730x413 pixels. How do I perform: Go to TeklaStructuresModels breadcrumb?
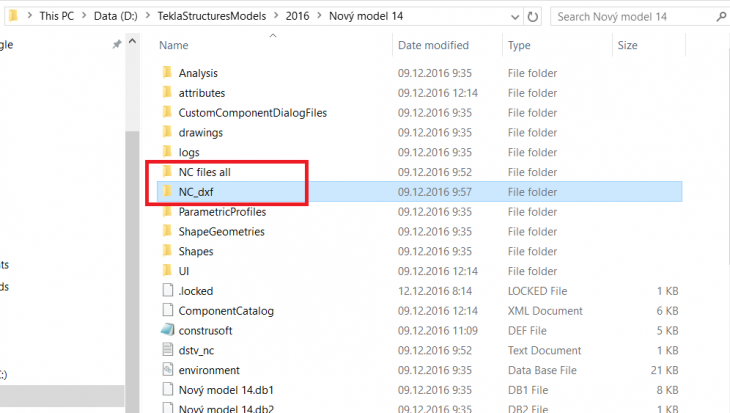click(x=212, y=16)
